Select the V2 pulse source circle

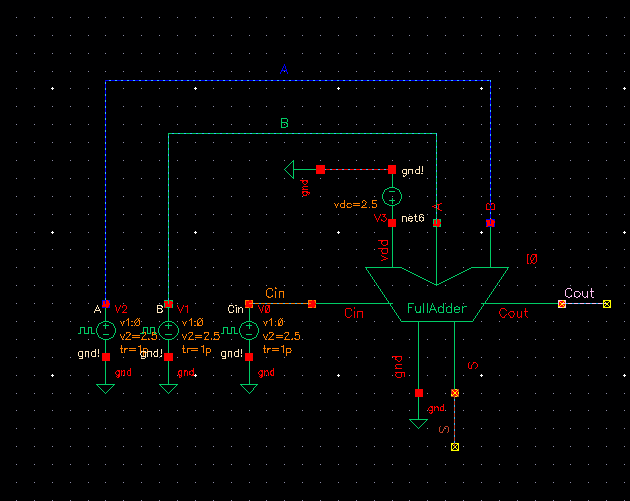(x=106, y=331)
